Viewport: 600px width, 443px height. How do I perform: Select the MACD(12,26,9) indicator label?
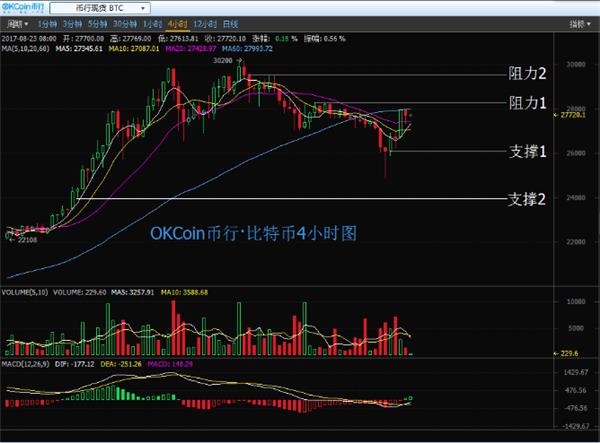point(25,364)
